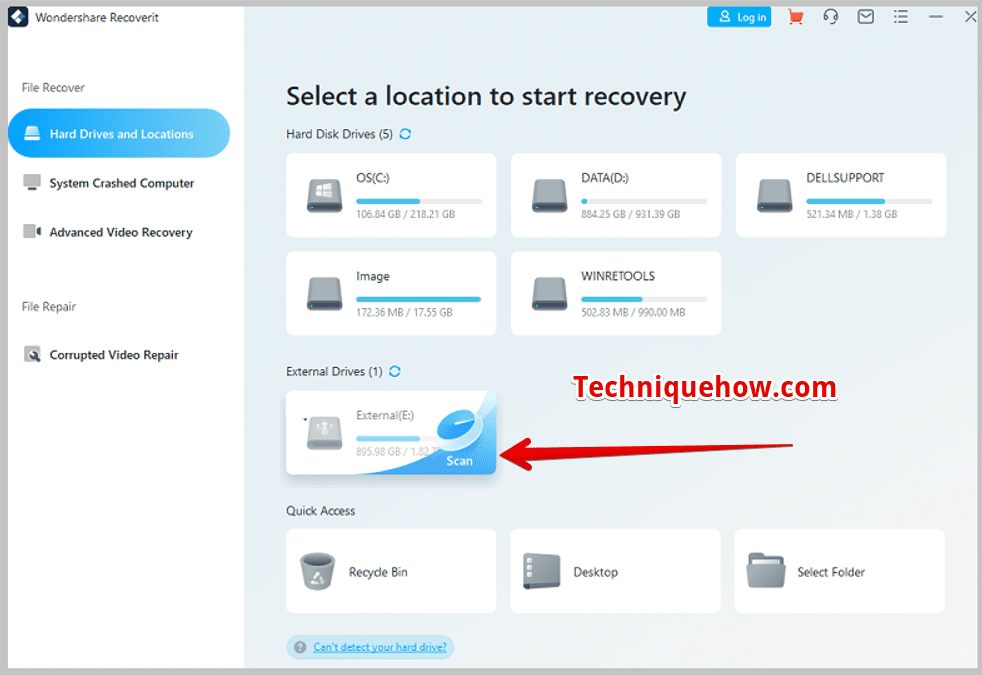982x675 pixels.
Task: Click the "OS(C:)" drive name
Action: pyautogui.click(x=373, y=178)
